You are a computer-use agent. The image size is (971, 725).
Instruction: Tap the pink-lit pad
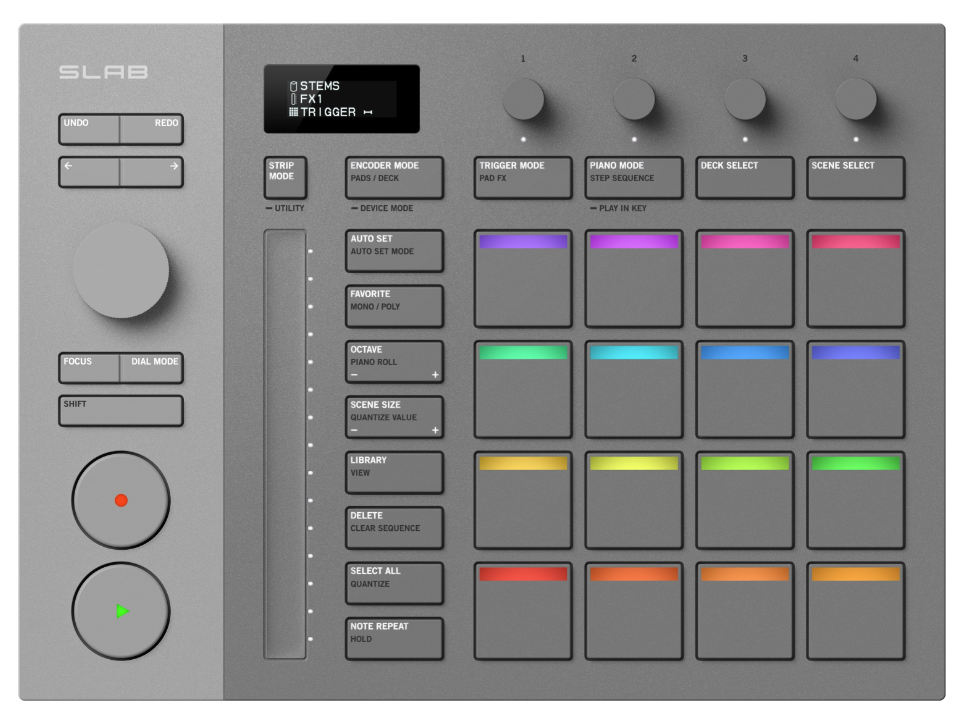coord(744,279)
